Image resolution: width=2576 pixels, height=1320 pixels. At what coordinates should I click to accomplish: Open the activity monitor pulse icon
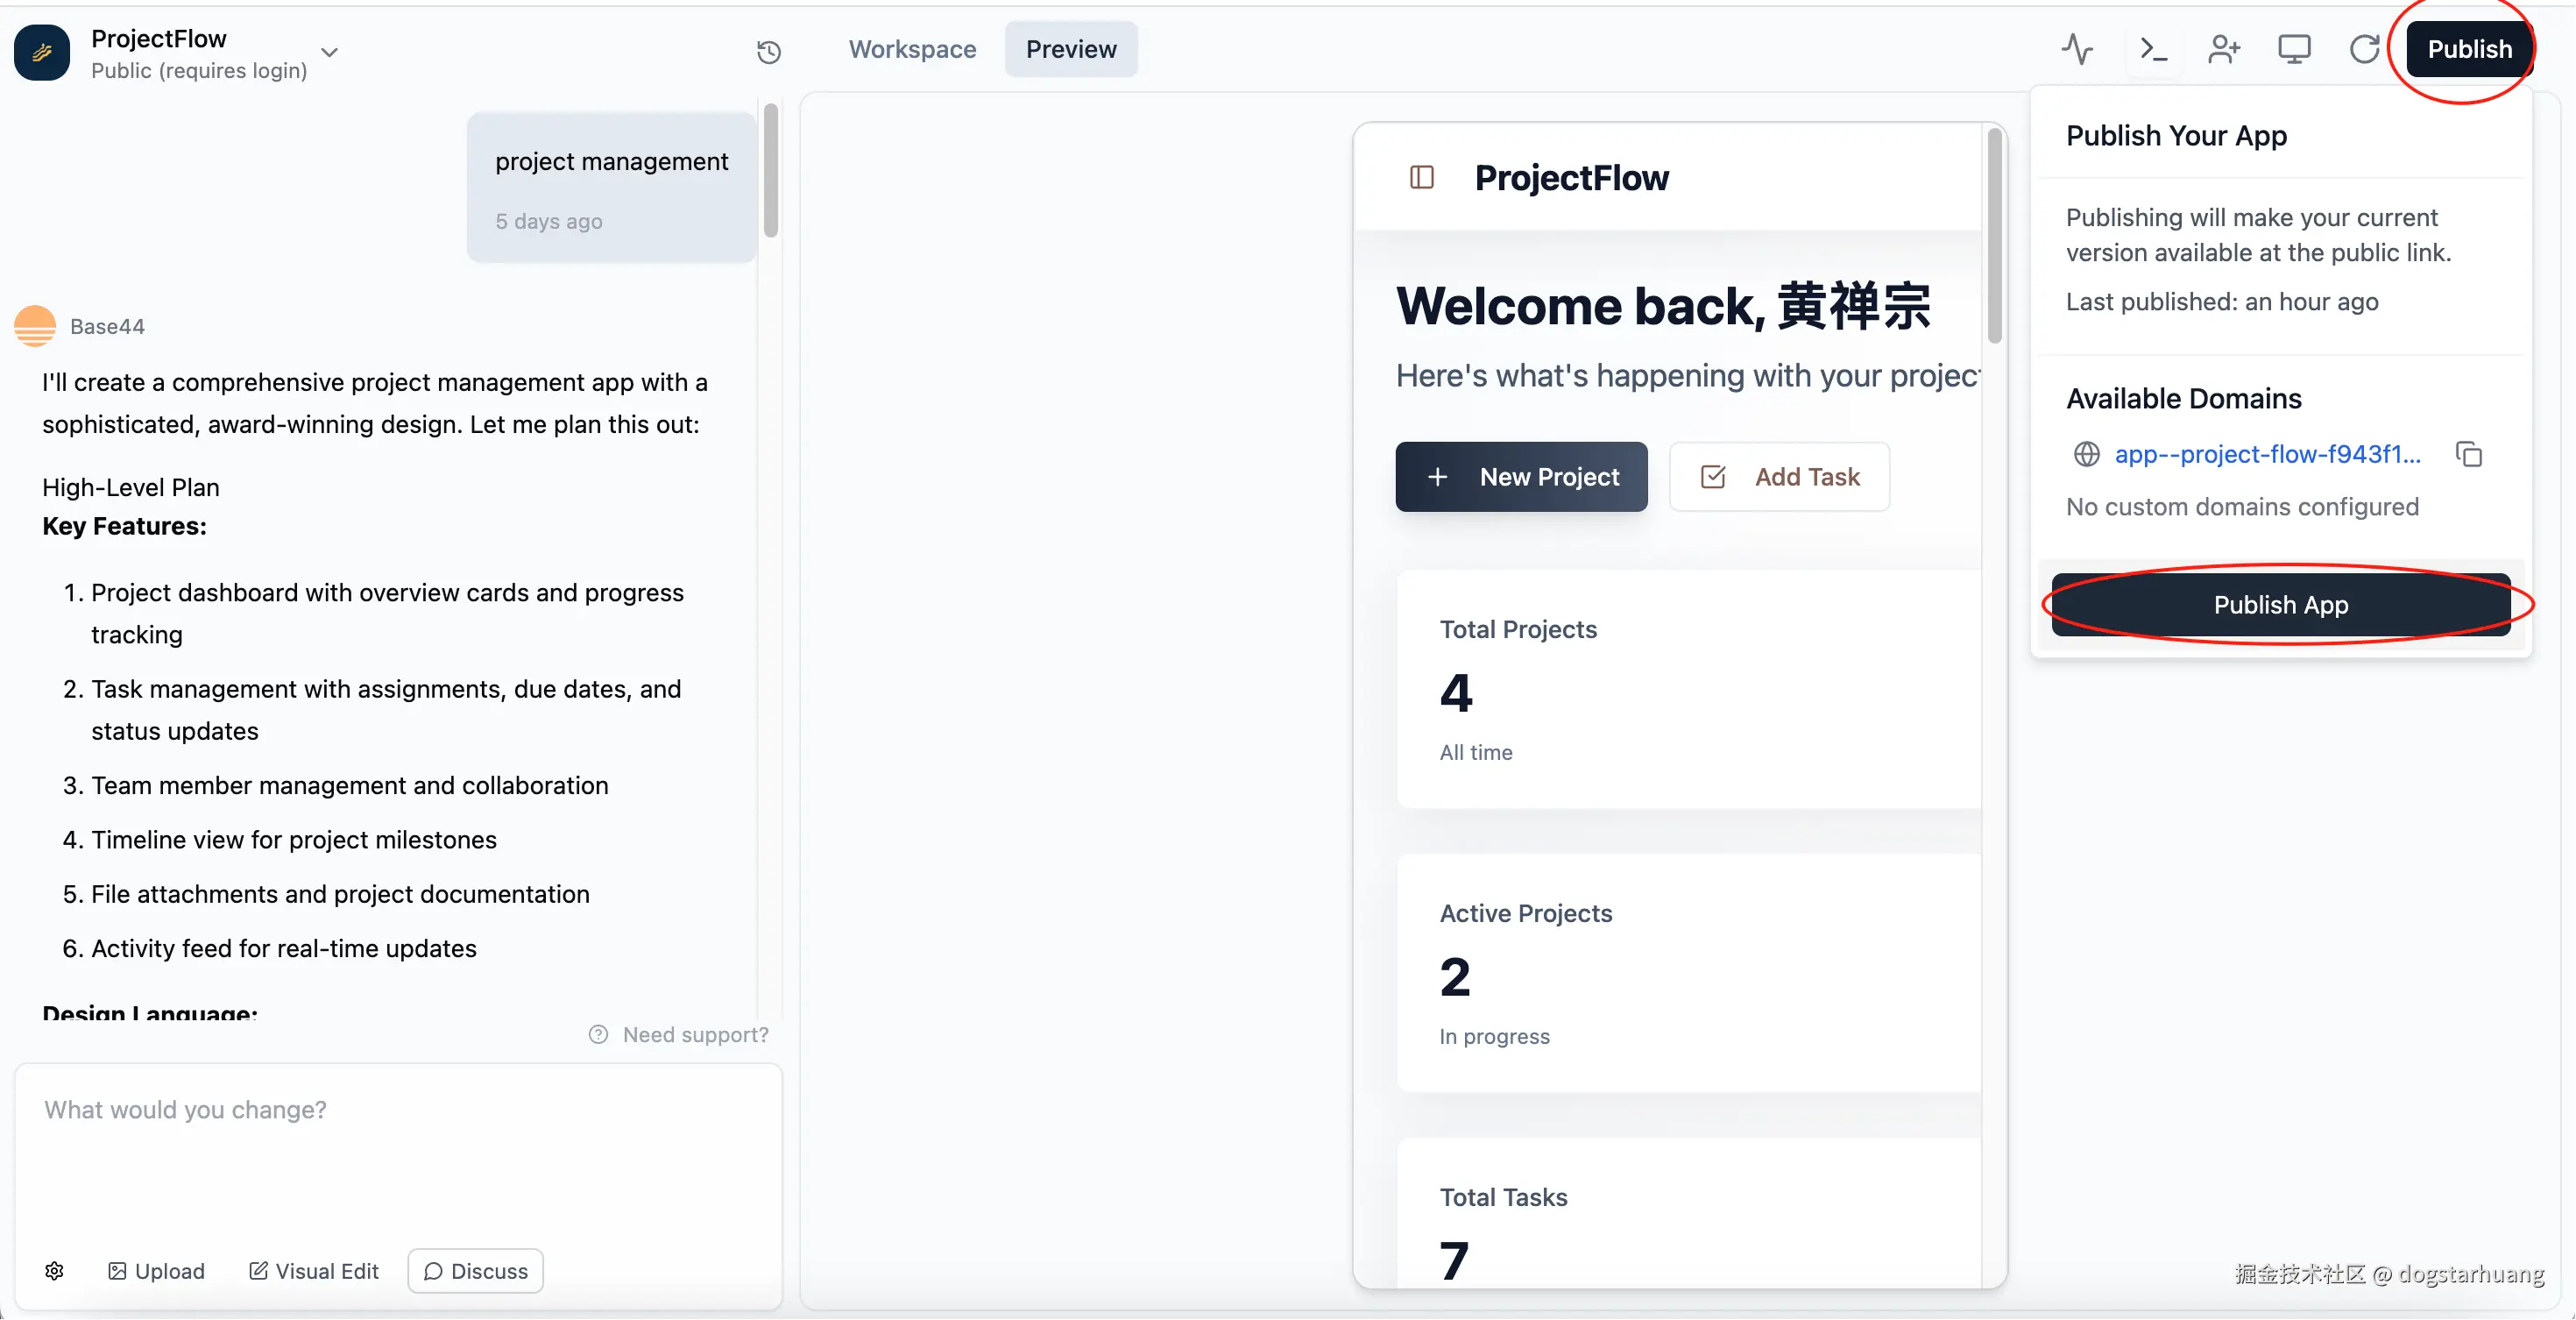tap(2077, 49)
